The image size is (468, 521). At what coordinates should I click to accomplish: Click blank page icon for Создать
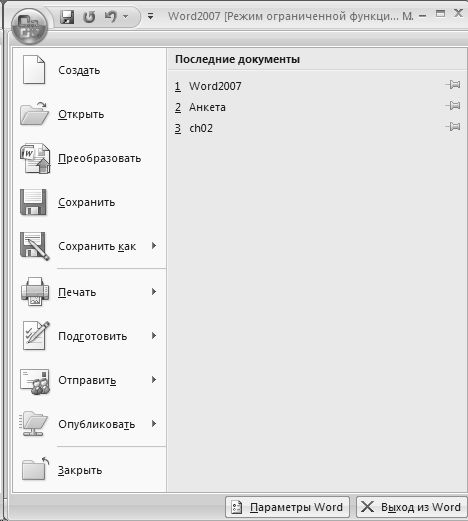click(34, 70)
